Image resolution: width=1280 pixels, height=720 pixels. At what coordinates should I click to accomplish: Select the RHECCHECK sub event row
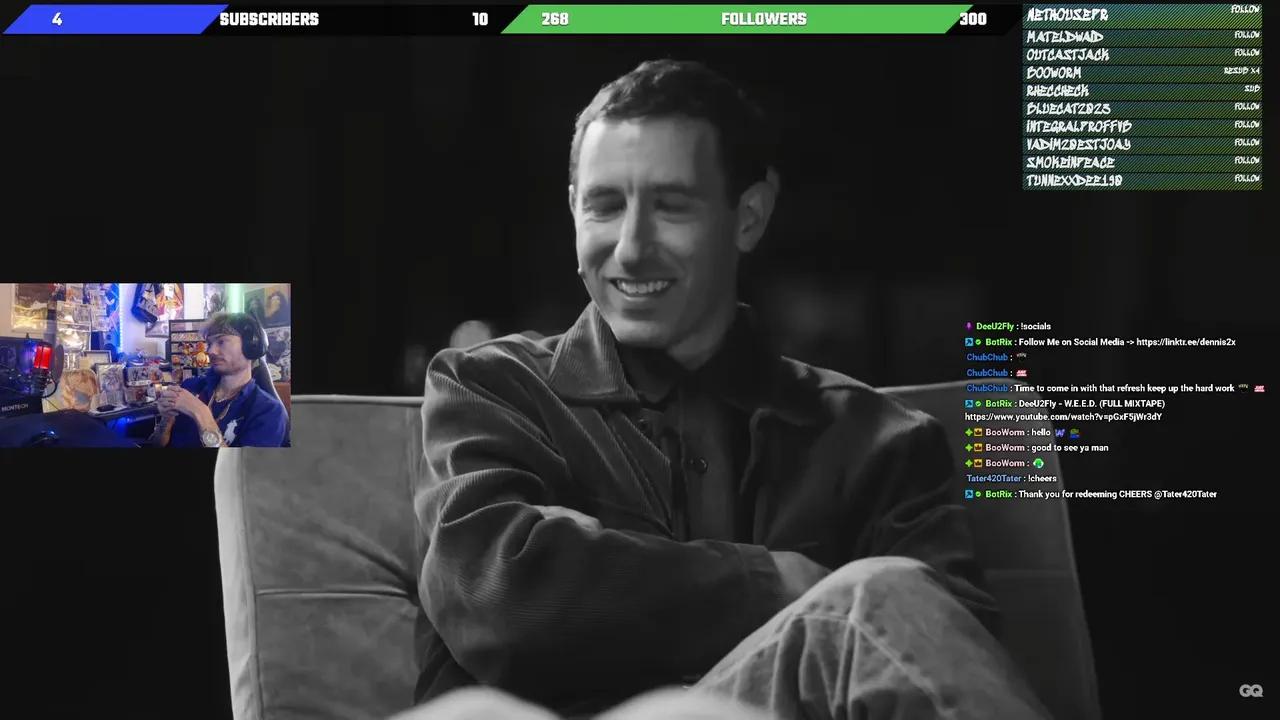point(1143,91)
